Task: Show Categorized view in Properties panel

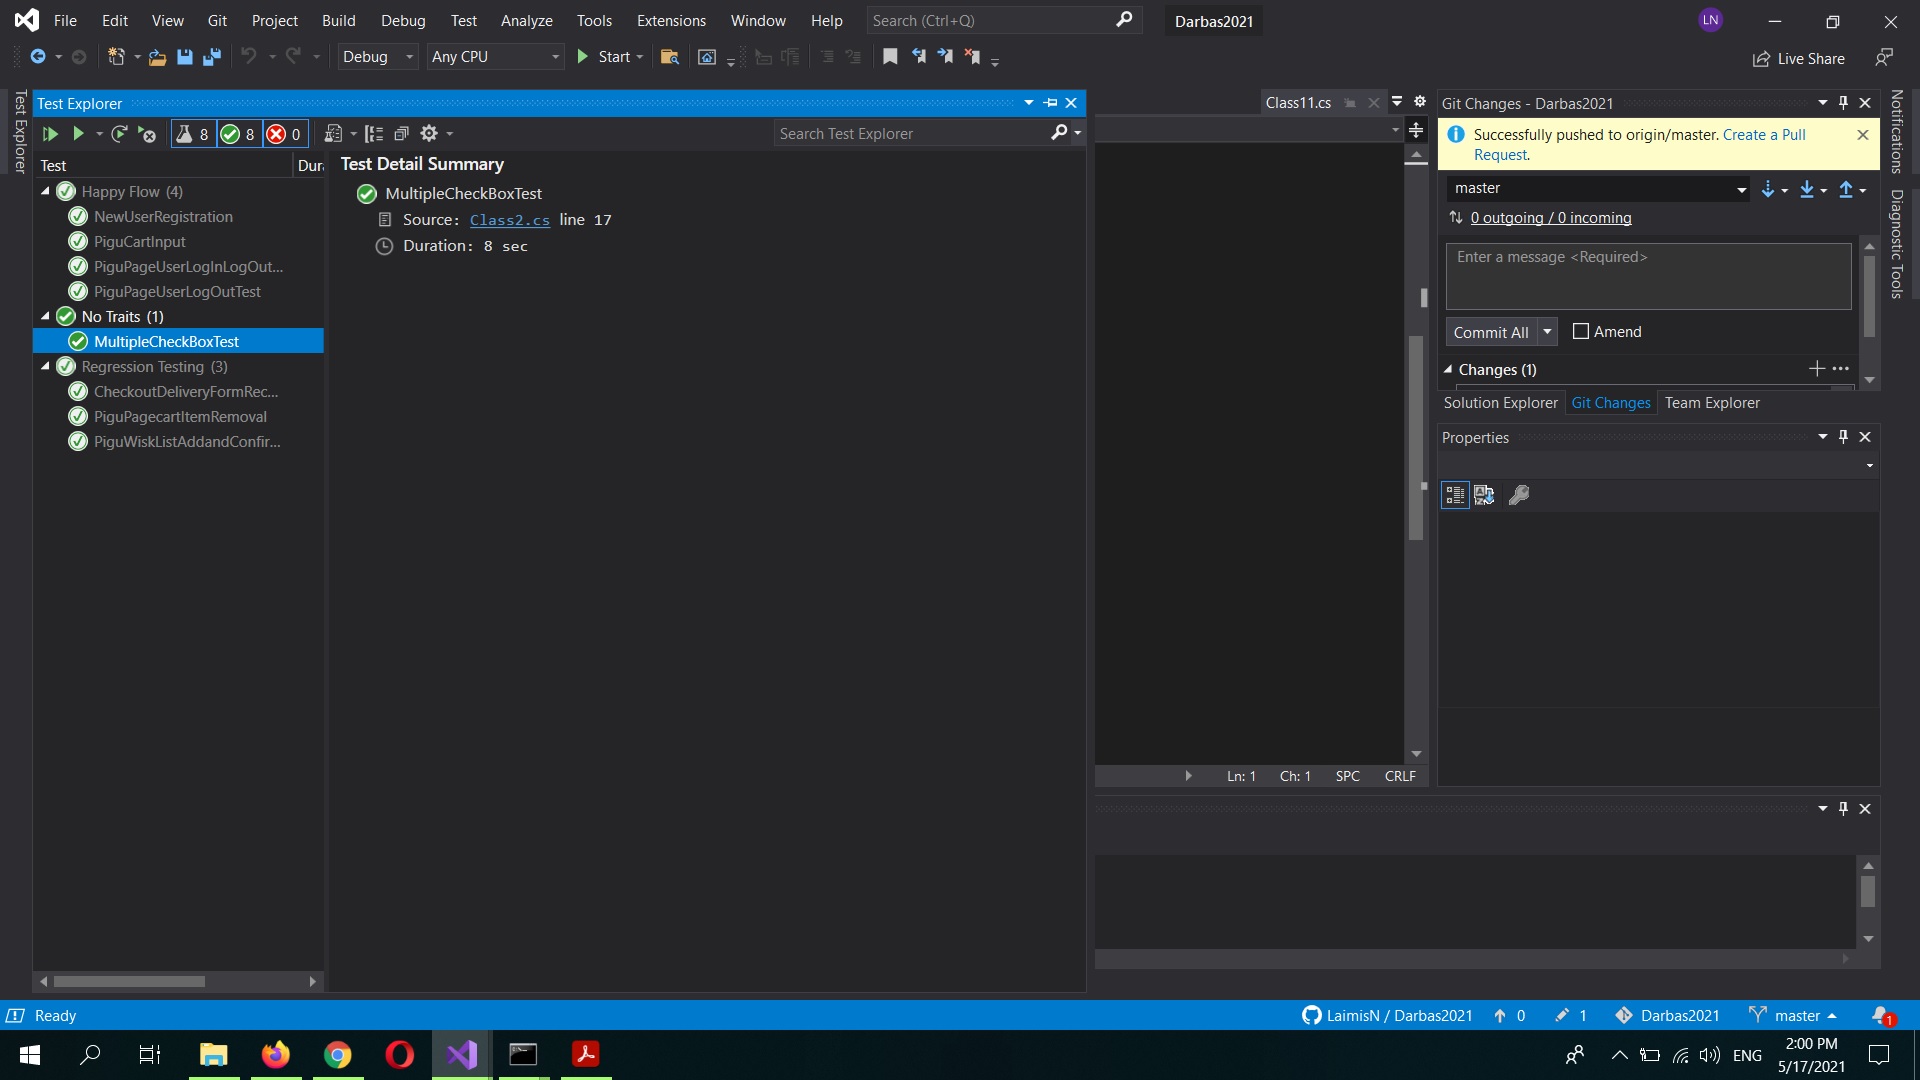Action: (1455, 495)
